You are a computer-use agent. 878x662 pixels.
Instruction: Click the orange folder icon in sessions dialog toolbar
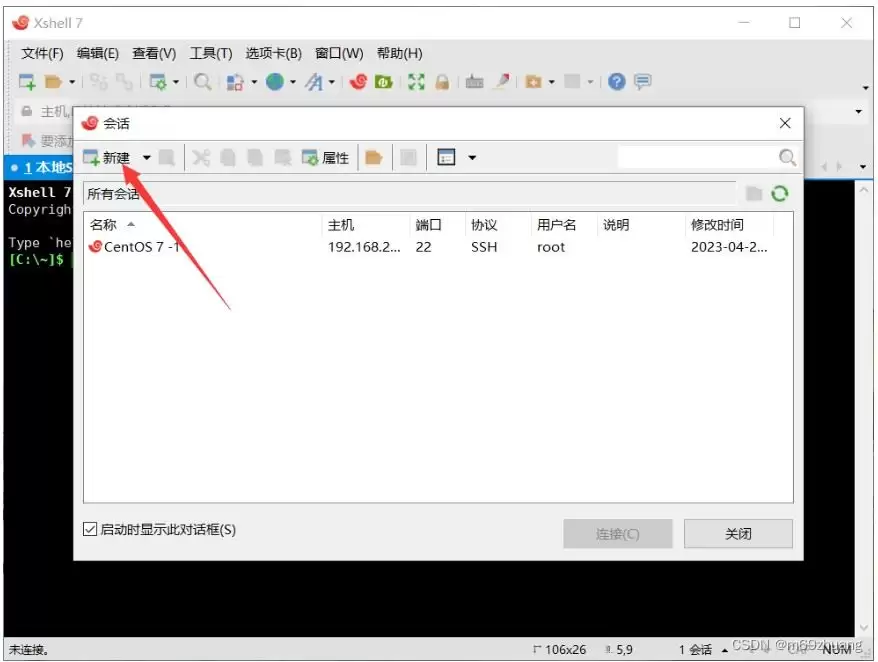click(373, 158)
